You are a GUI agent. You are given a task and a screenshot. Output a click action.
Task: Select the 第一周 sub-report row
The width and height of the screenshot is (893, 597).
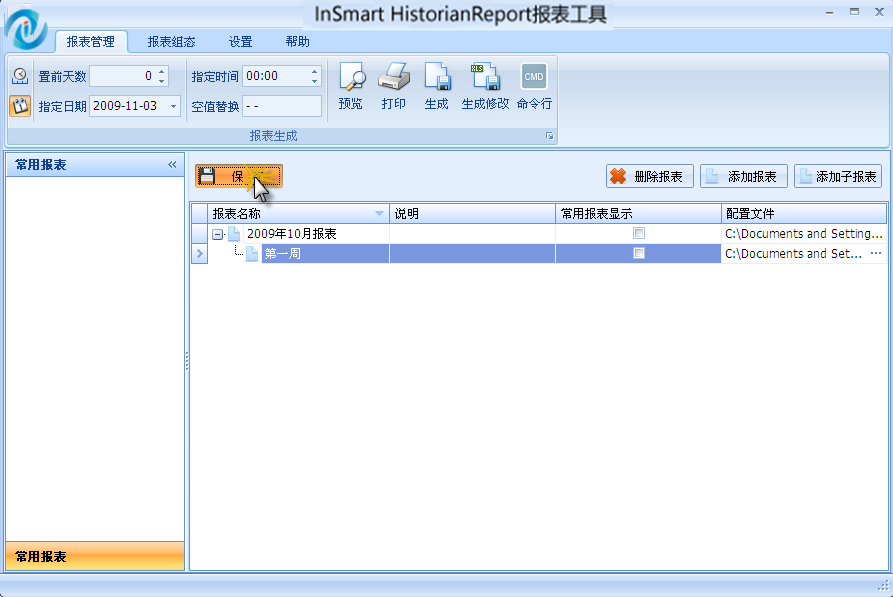pos(538,253)
